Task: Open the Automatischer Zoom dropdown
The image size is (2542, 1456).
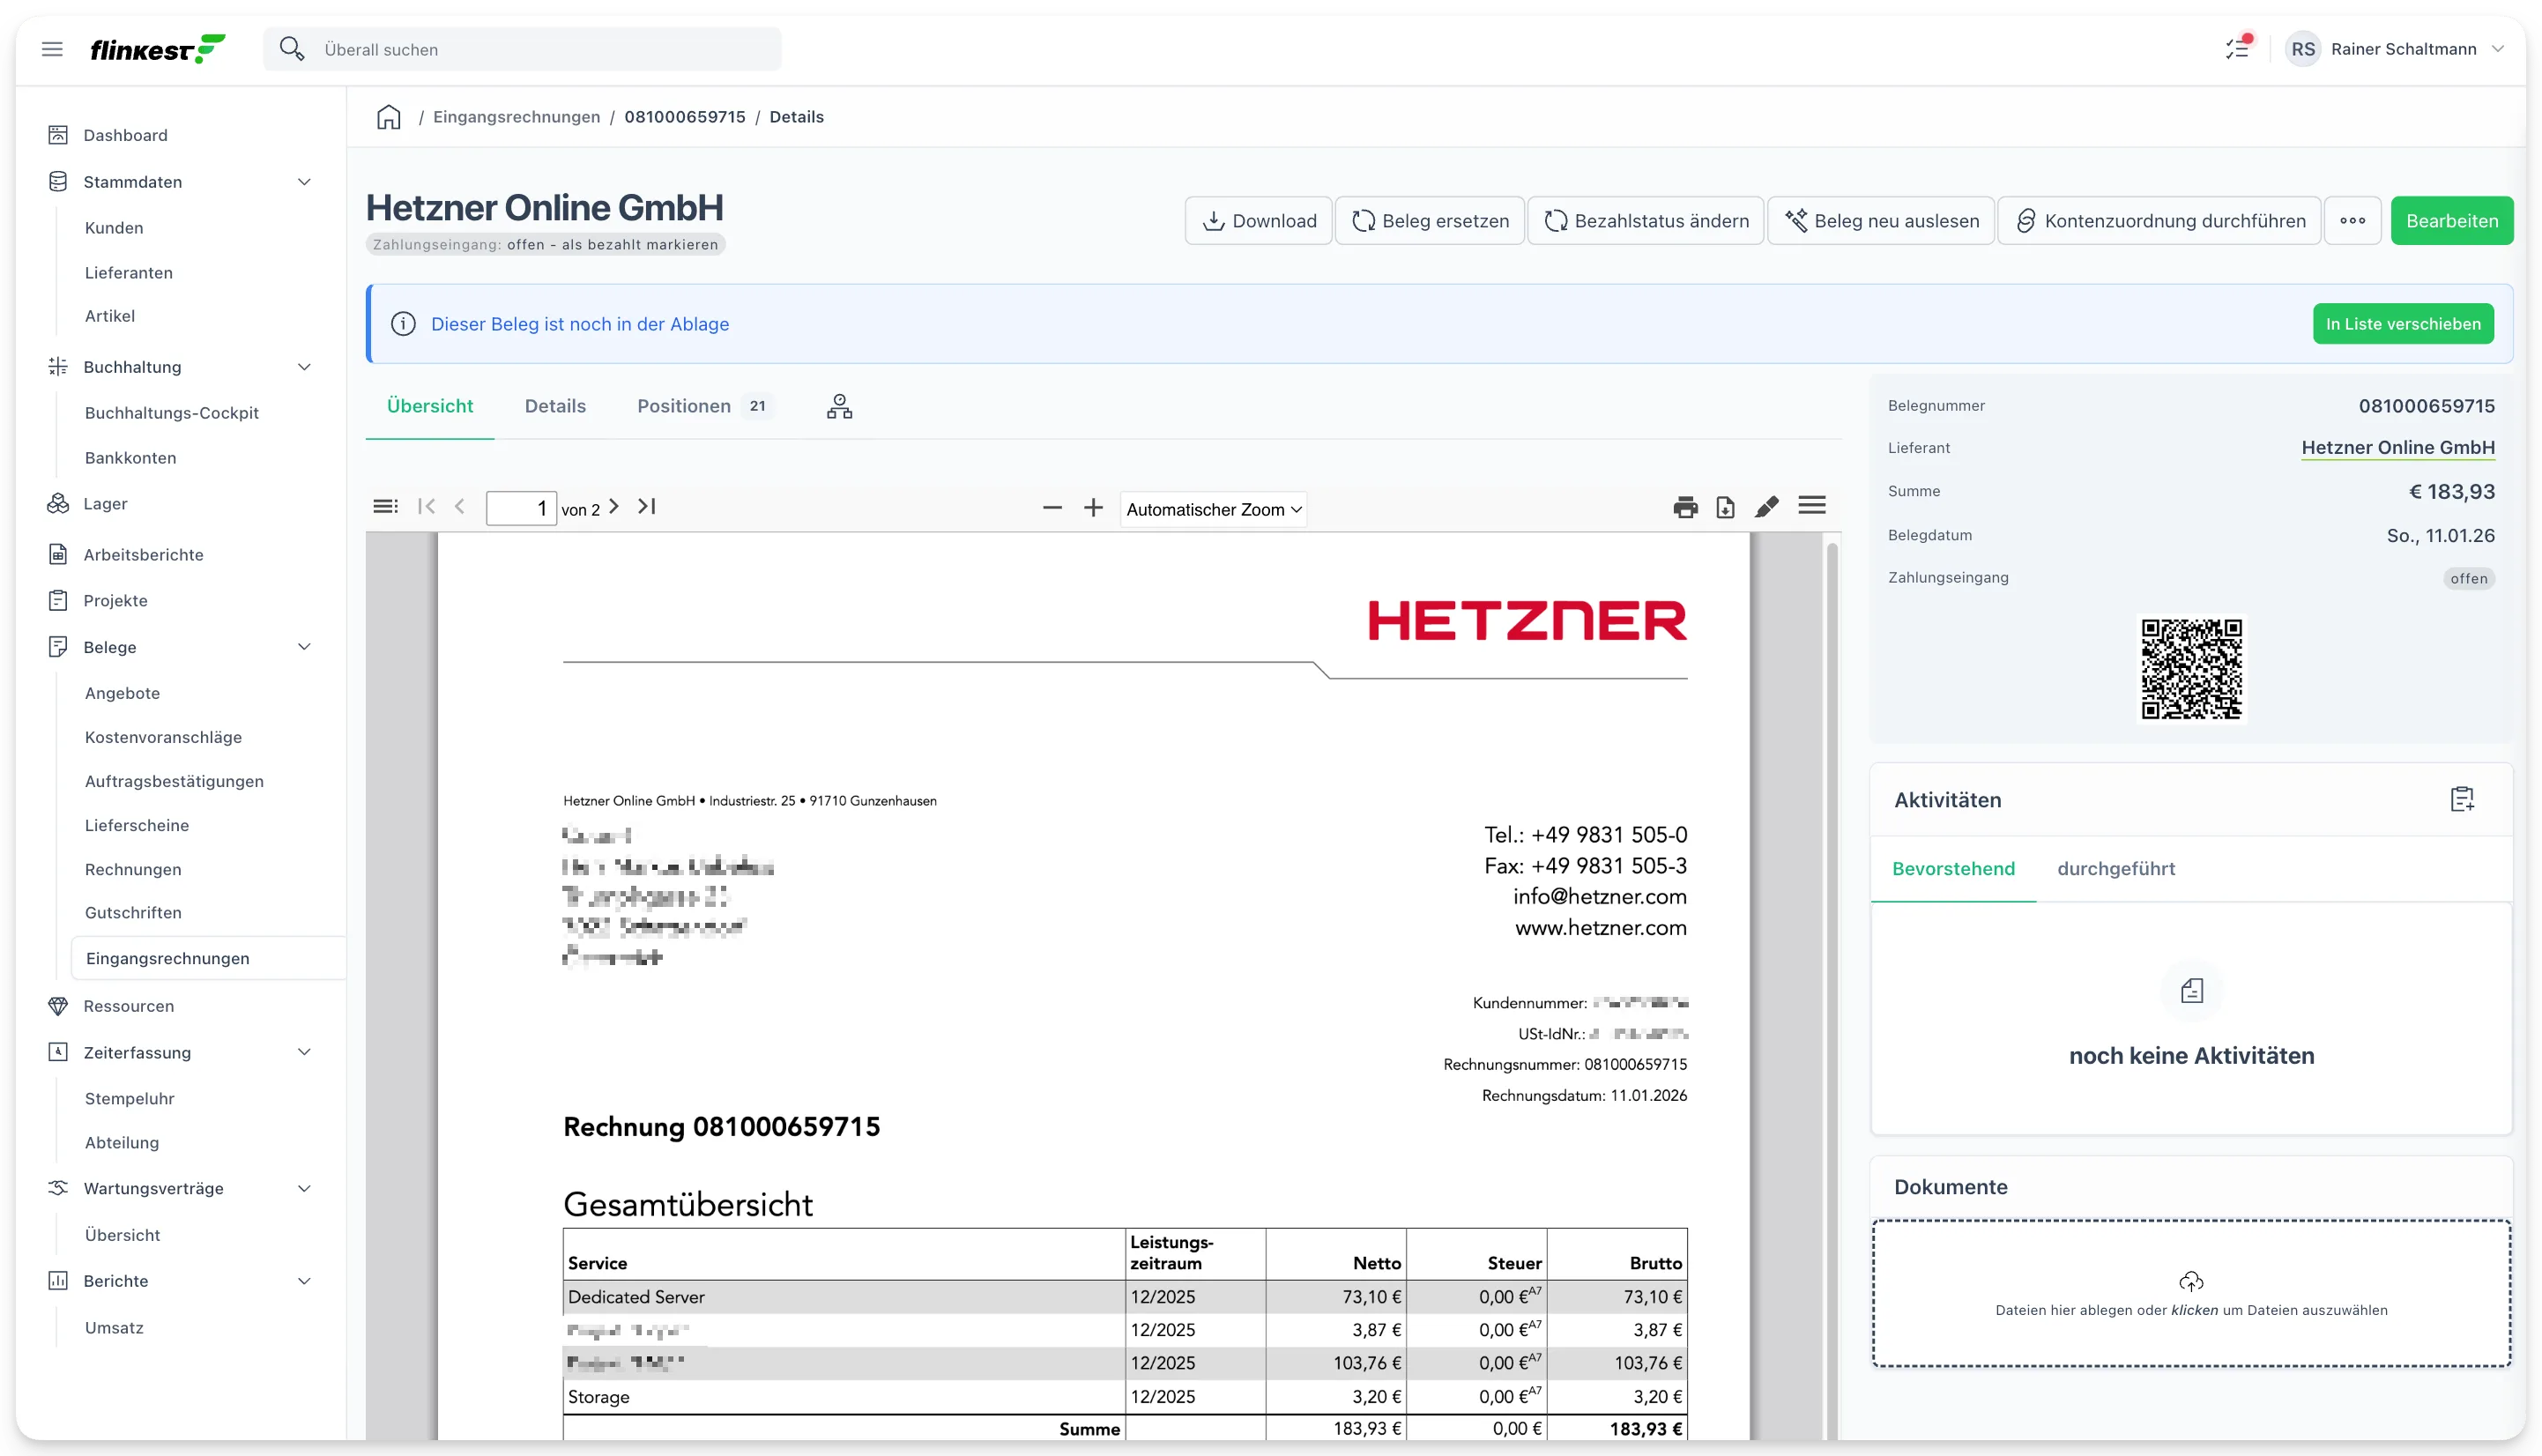Action: pos(1213,509)
